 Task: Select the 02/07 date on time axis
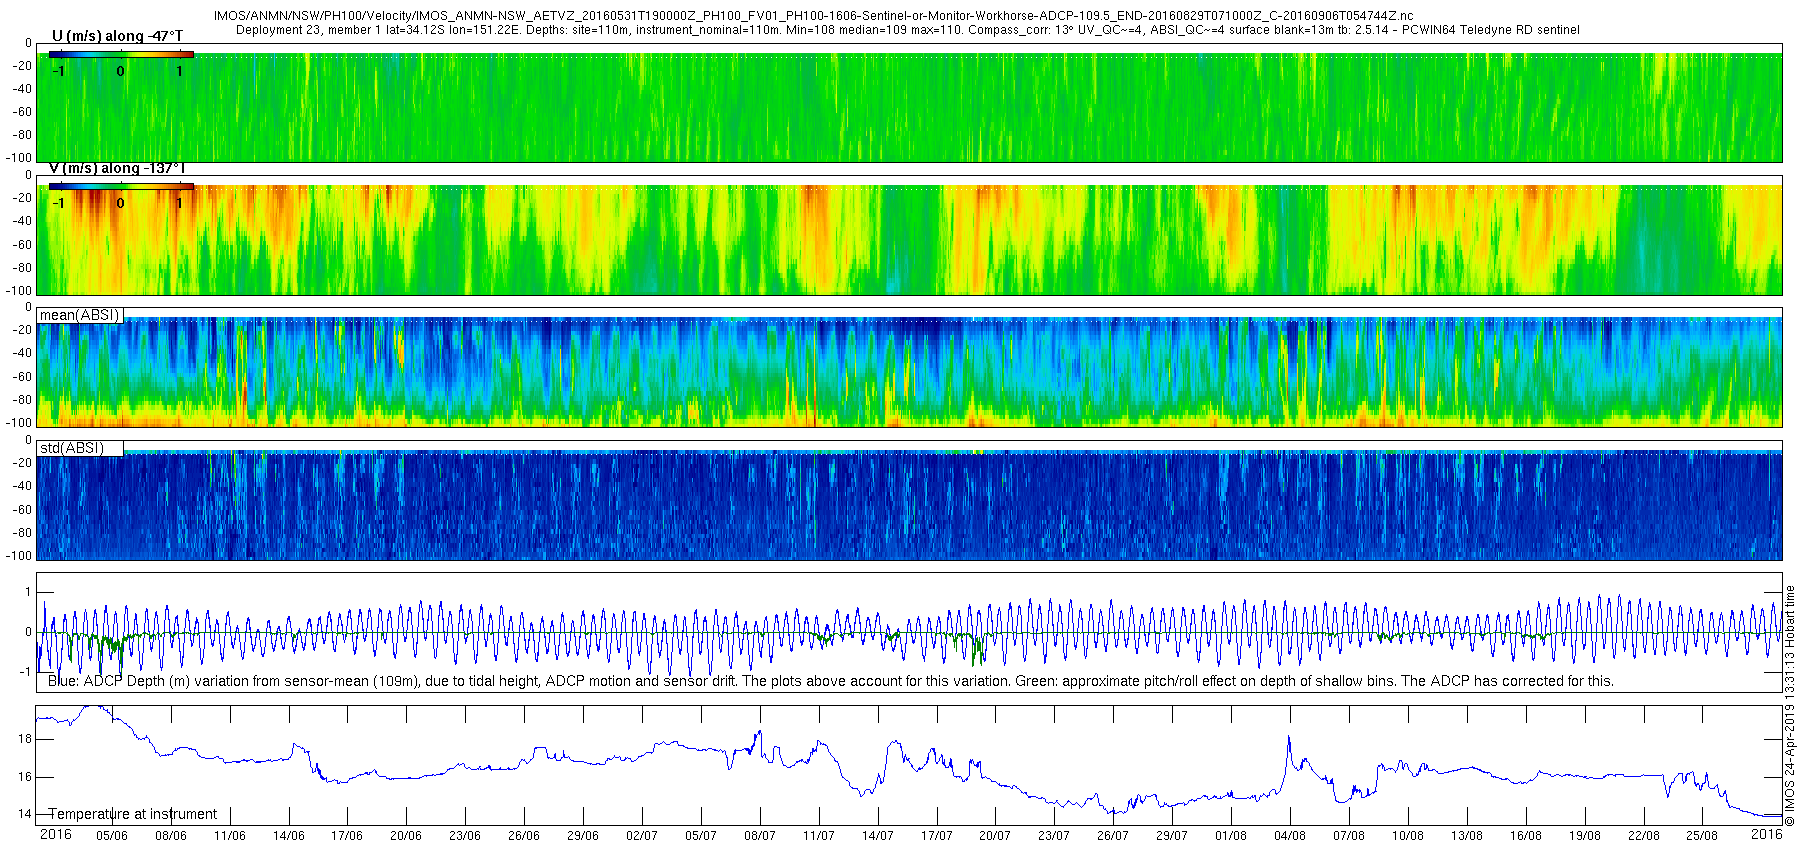(642, 836)
